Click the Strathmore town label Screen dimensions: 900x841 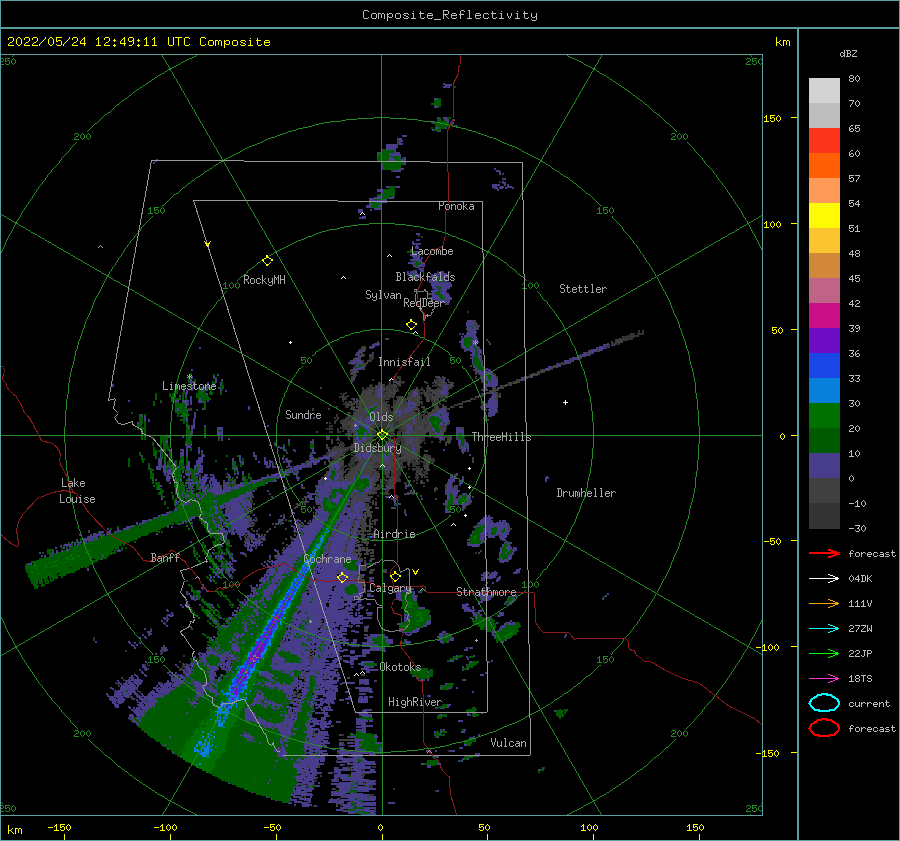[x=486, y=592]
